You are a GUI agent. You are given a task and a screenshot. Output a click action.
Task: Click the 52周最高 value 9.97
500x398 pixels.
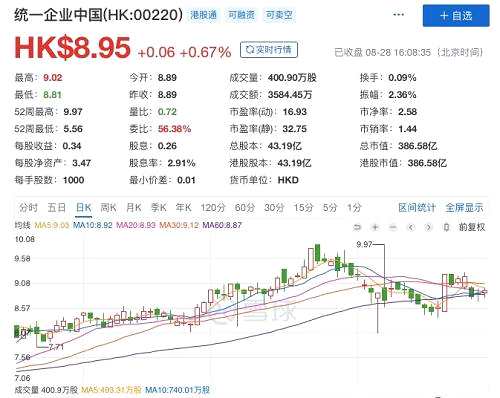pyautogui.click(x=73, y=112)
